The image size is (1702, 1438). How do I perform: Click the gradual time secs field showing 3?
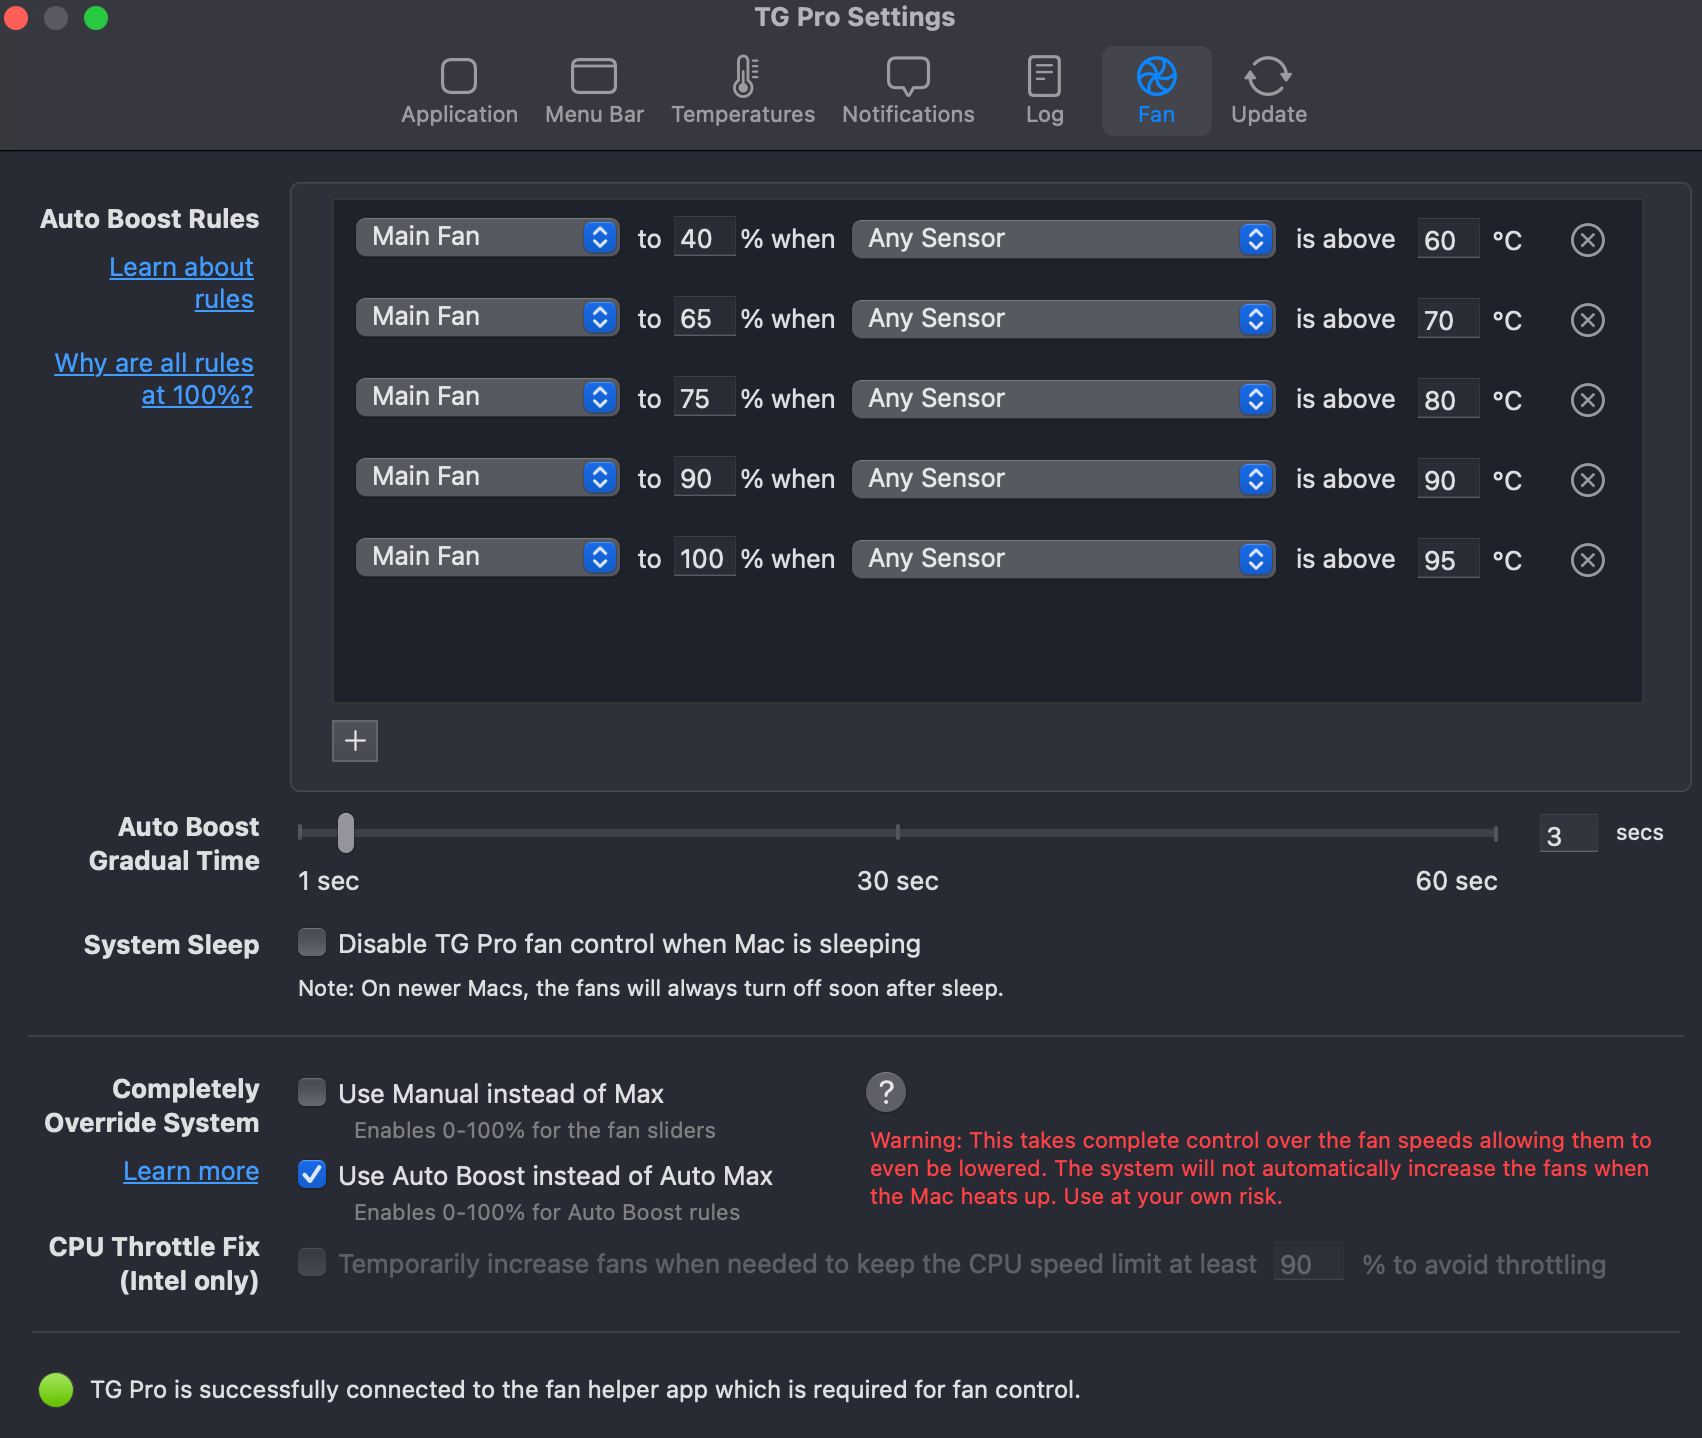1568,835
